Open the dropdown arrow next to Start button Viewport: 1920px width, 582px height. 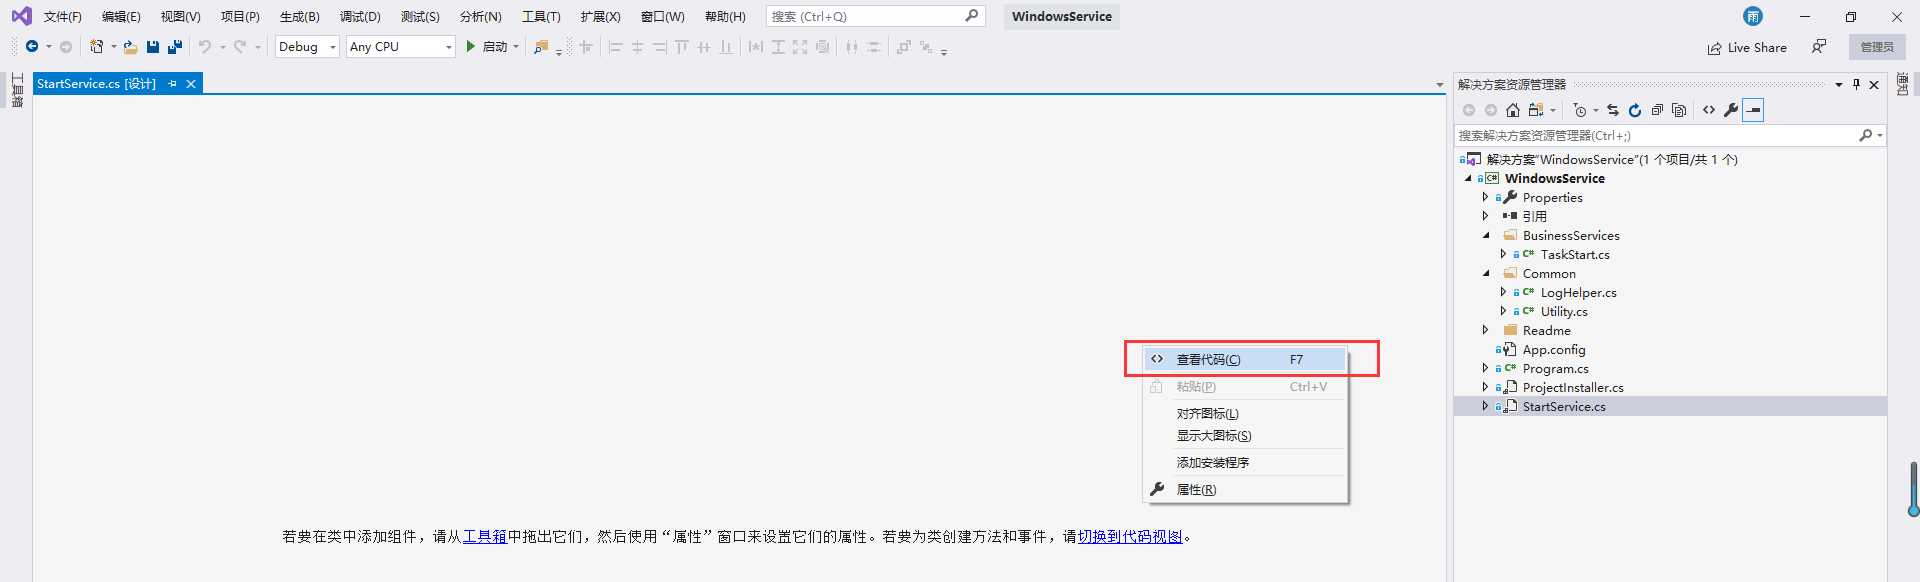tap(516, 47)
